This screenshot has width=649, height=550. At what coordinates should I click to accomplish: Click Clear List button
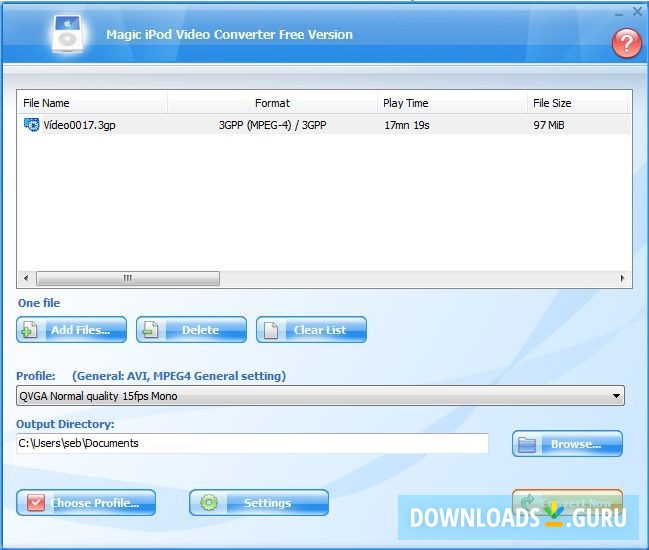(x=311, y=330)
